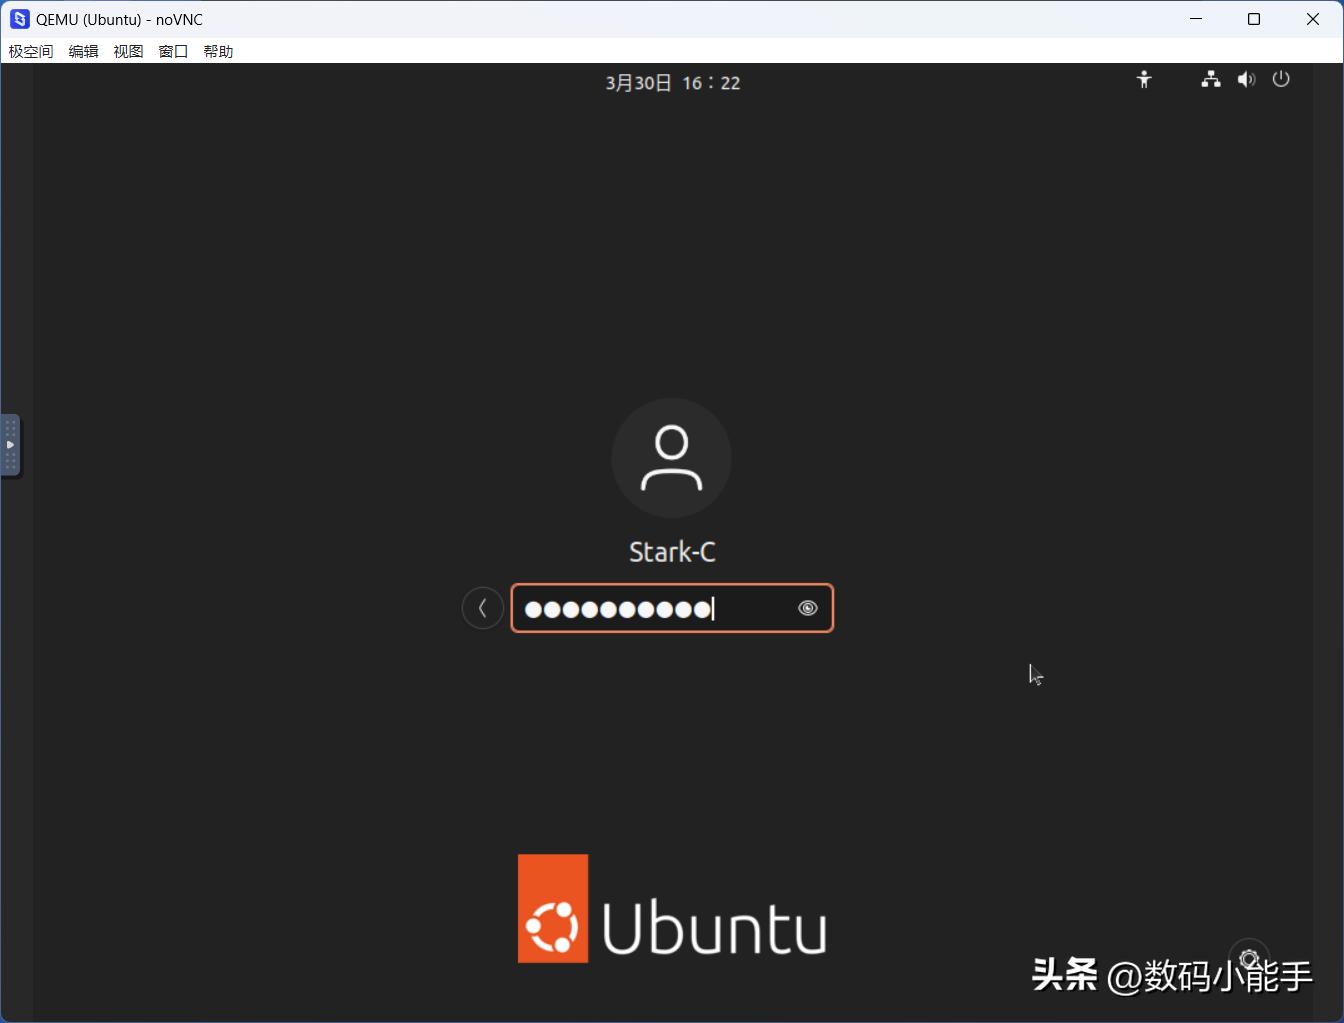Open the 窗口 menu
This screenshot has width=1344, height=1023.
coord(173,51)
